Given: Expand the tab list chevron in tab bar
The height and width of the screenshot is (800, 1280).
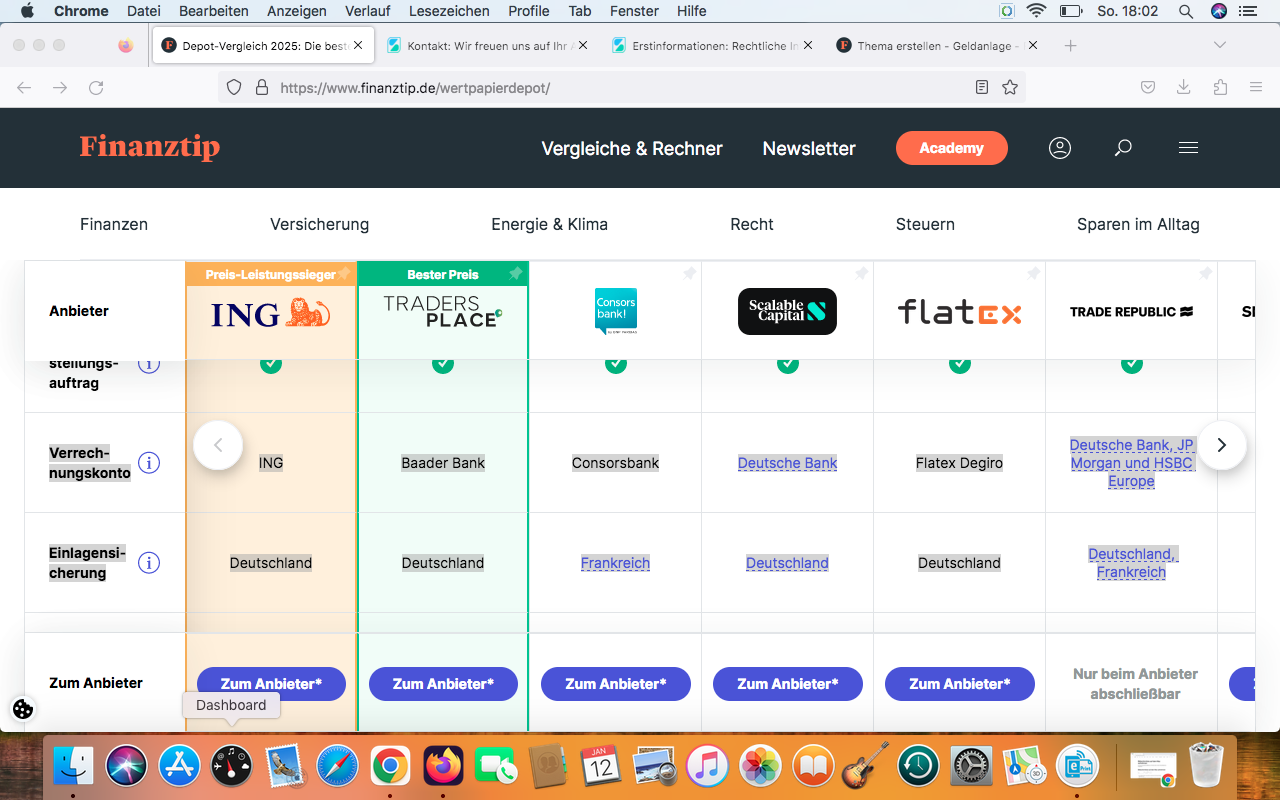Looking at the screenshot, I should coord(1219,45).
